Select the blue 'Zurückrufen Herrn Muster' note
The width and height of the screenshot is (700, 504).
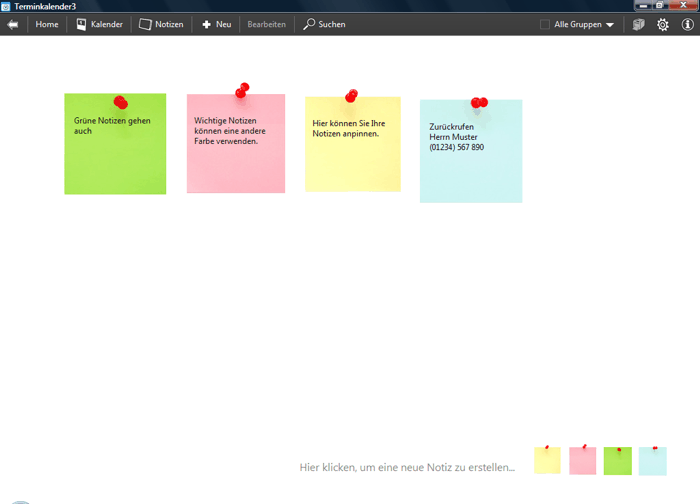[470, 160]
